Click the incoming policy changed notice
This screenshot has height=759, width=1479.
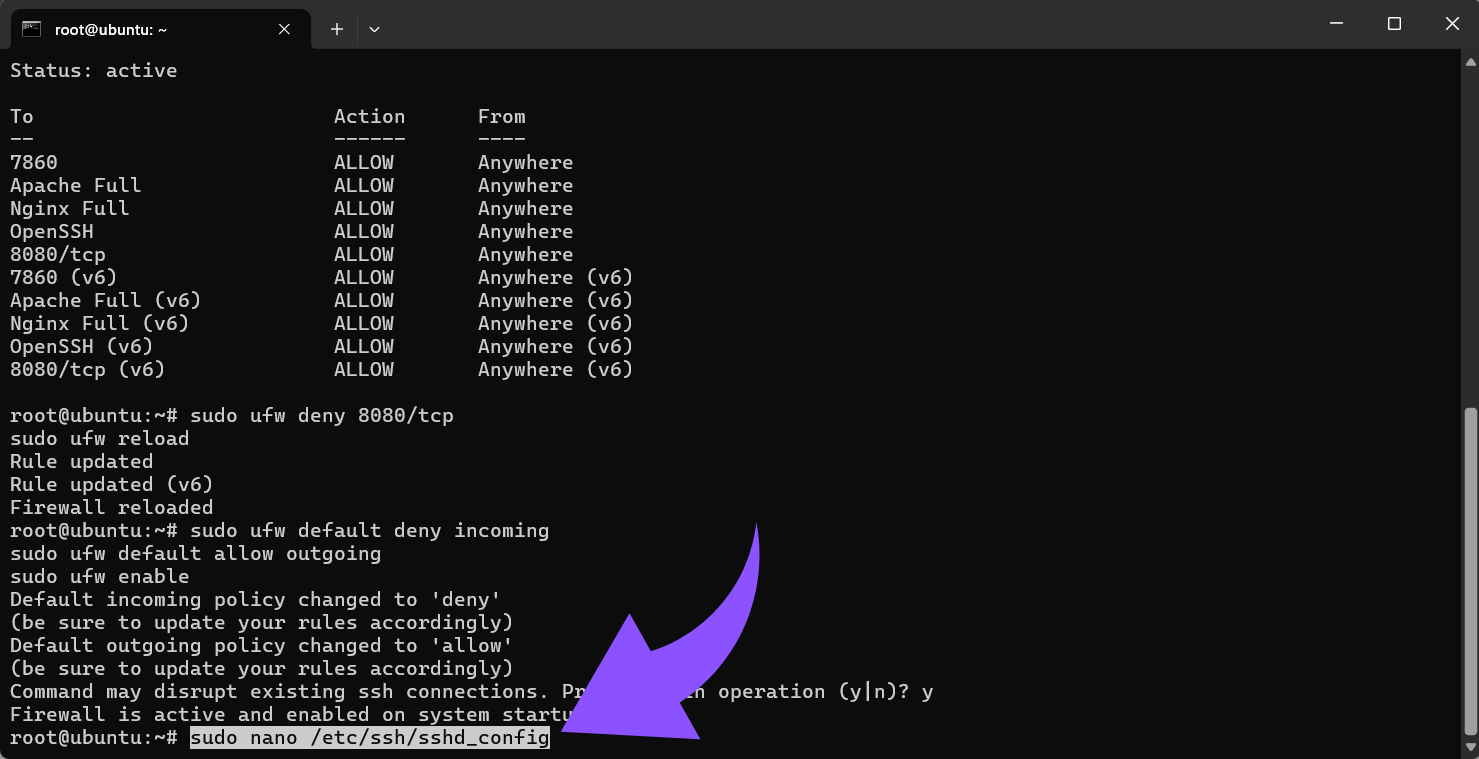click(x=253, y=599)
